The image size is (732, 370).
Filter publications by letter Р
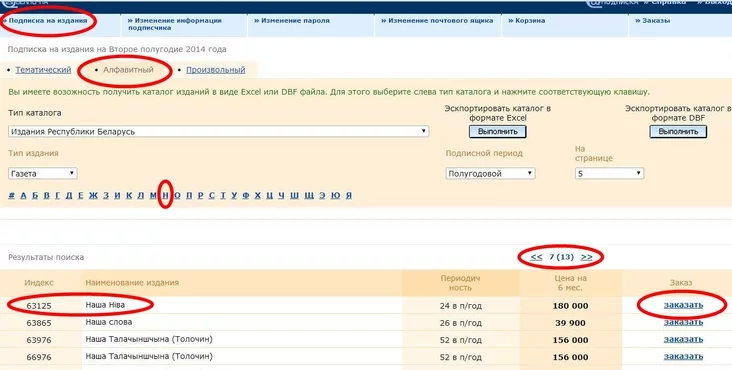[x=200, y=195]
